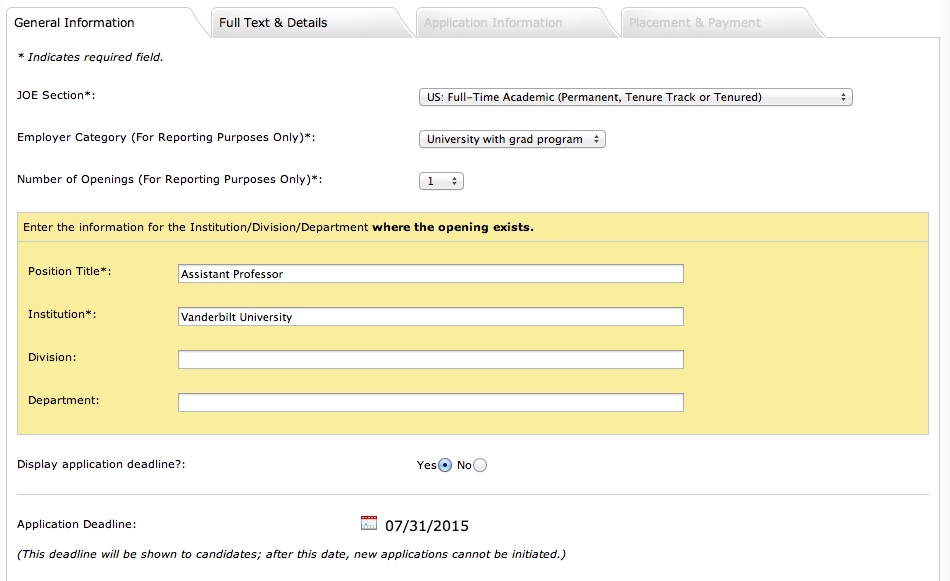Focus the empty Department field

tap(430, 402)
